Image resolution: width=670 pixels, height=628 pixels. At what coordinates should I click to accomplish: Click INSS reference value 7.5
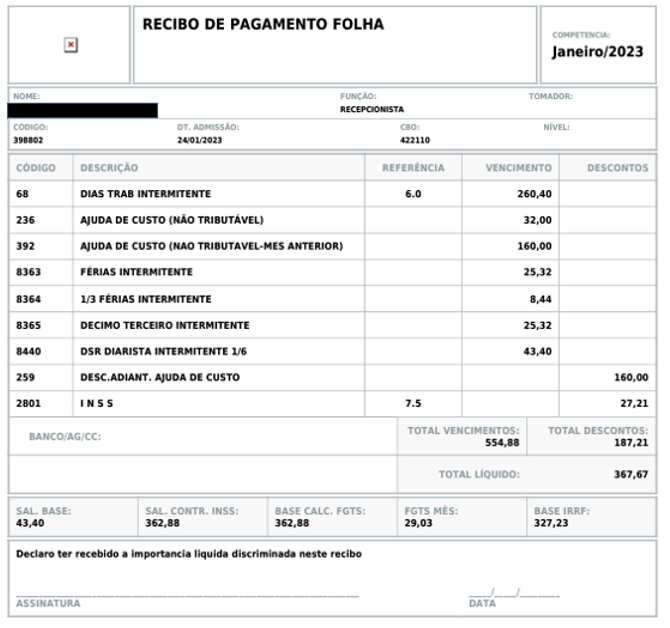tap(413, 404)
